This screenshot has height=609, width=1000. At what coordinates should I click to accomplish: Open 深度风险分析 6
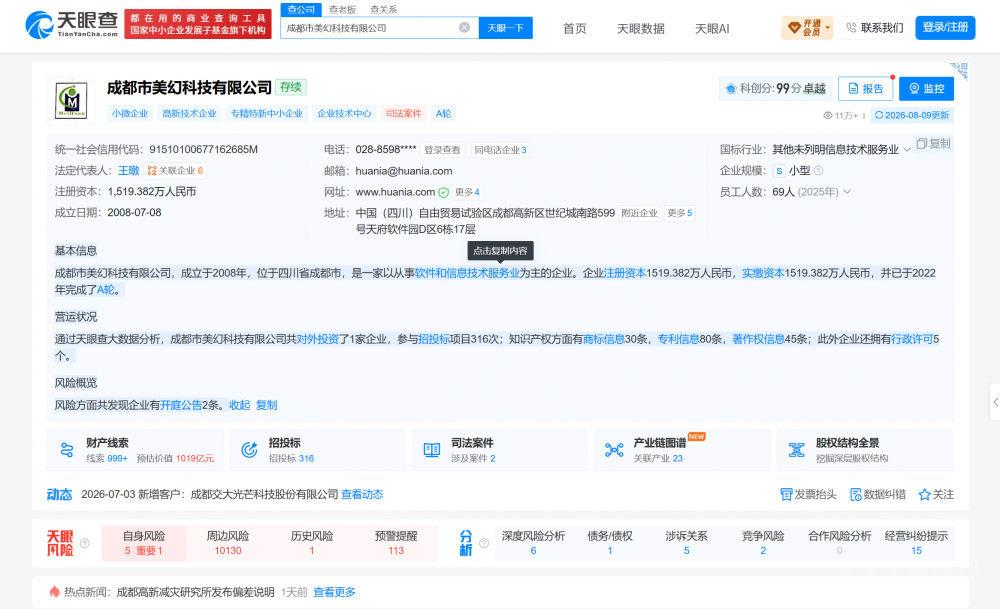pyautogui.click(x=533, y=543)
